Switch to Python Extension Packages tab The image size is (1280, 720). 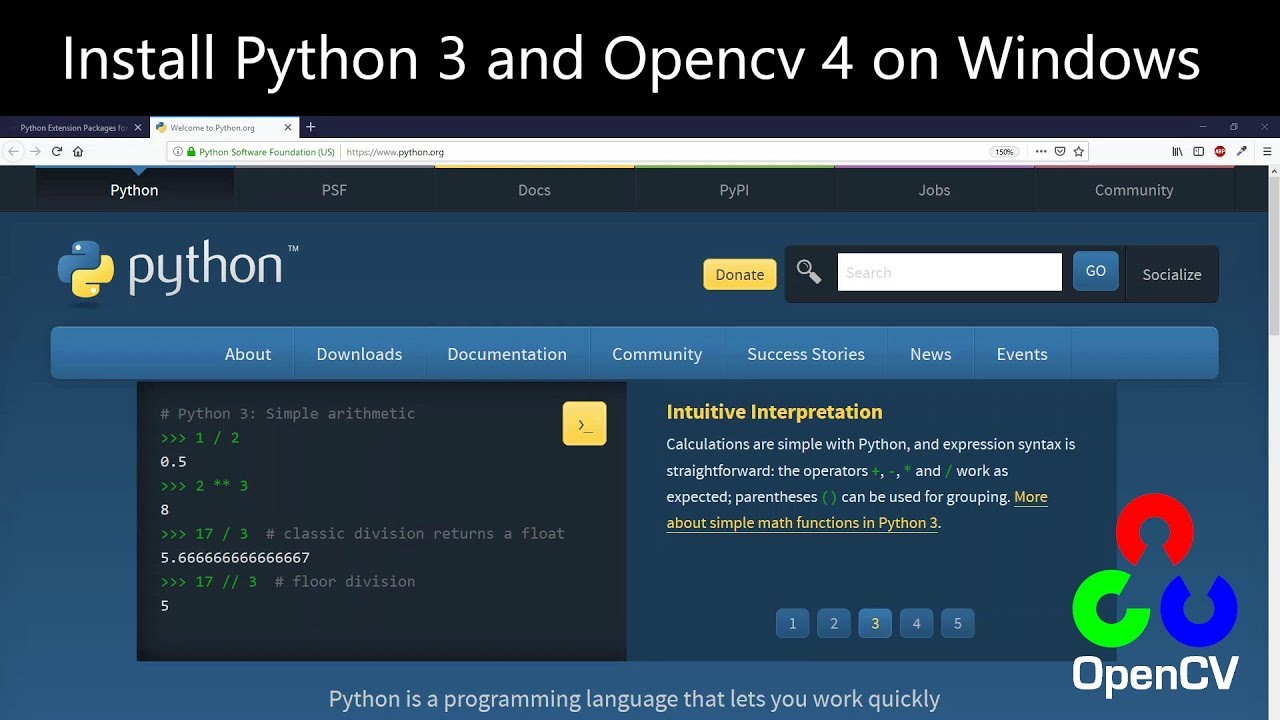tap(74, 127)
